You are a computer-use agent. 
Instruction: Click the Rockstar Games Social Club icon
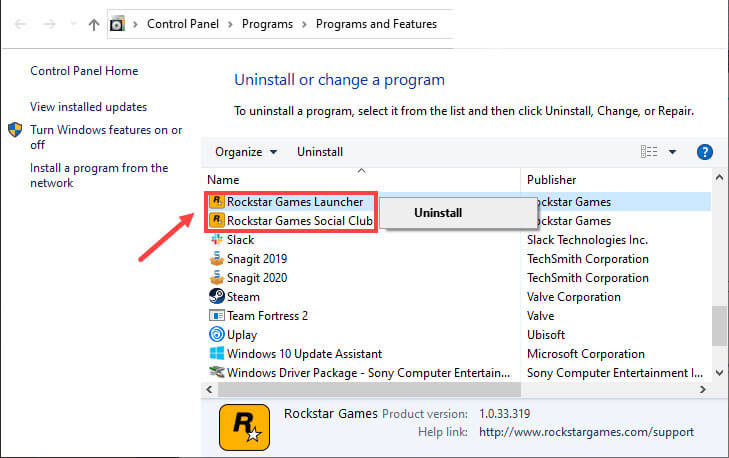217,220
